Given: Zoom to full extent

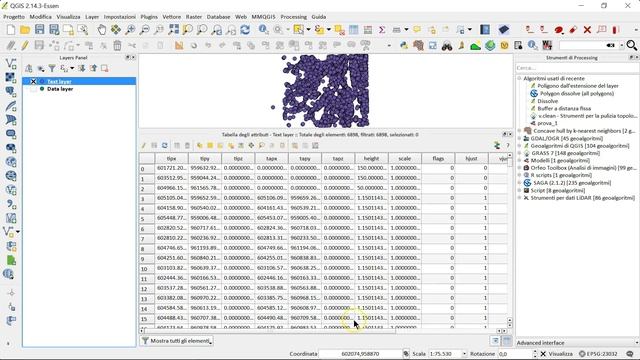Looking at the screenshot, I should pyautogui.click(x=173, y=29).
